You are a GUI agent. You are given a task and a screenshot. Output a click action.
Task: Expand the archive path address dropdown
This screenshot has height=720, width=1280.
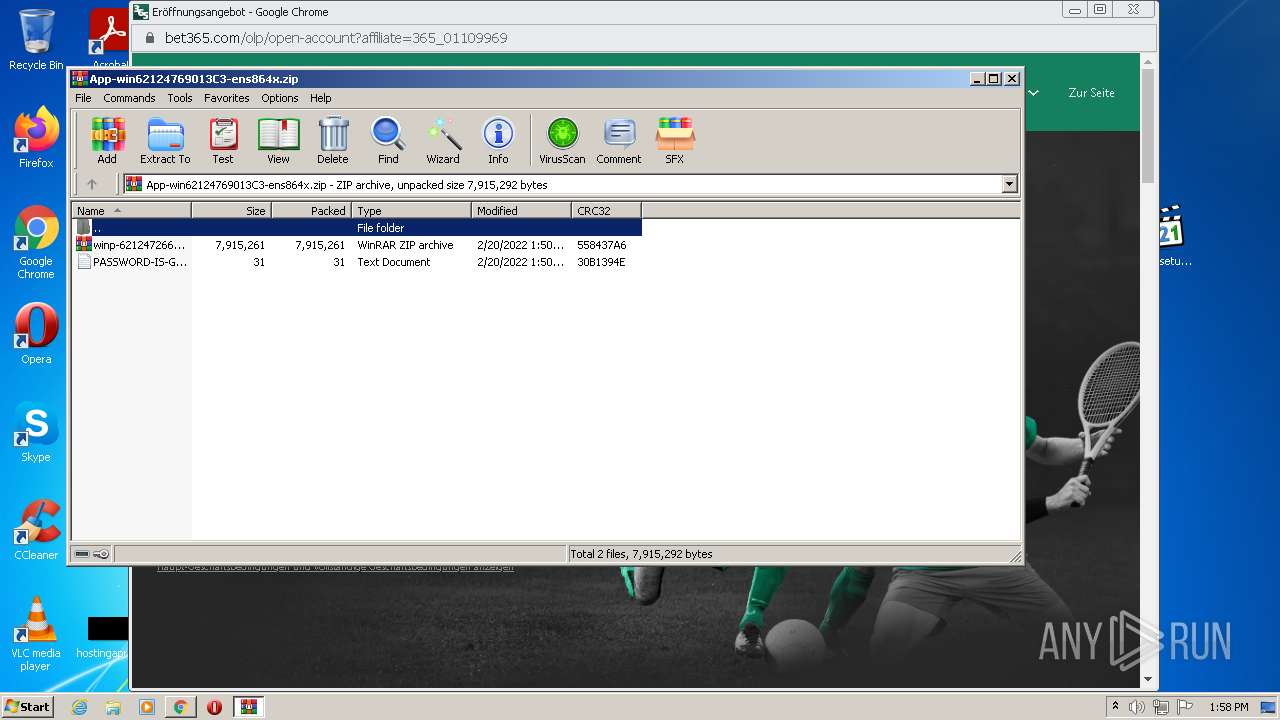click(x=1009, y=184)
